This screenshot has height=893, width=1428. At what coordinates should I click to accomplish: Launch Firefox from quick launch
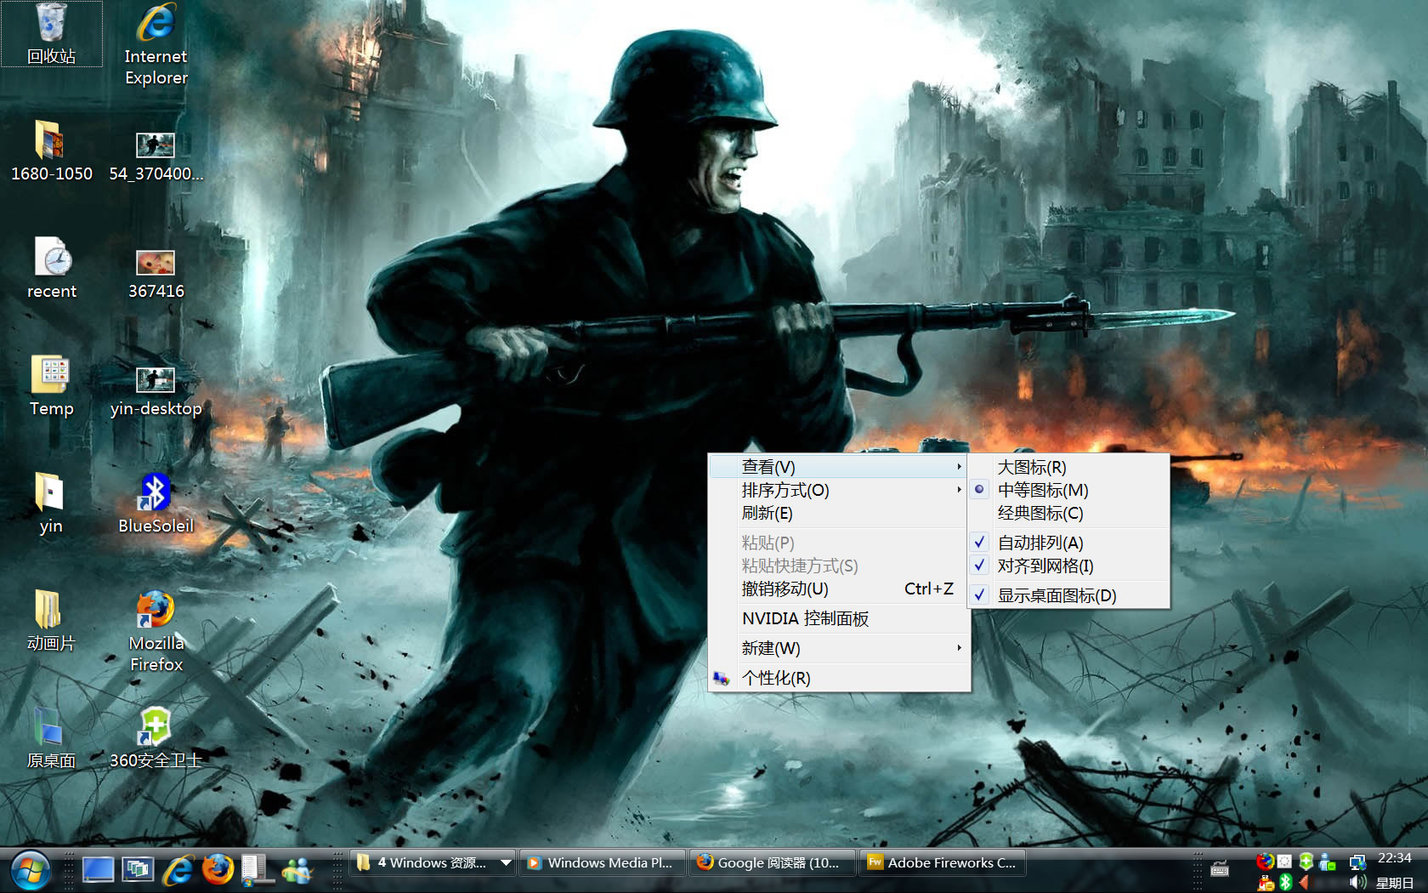(217, 869)
